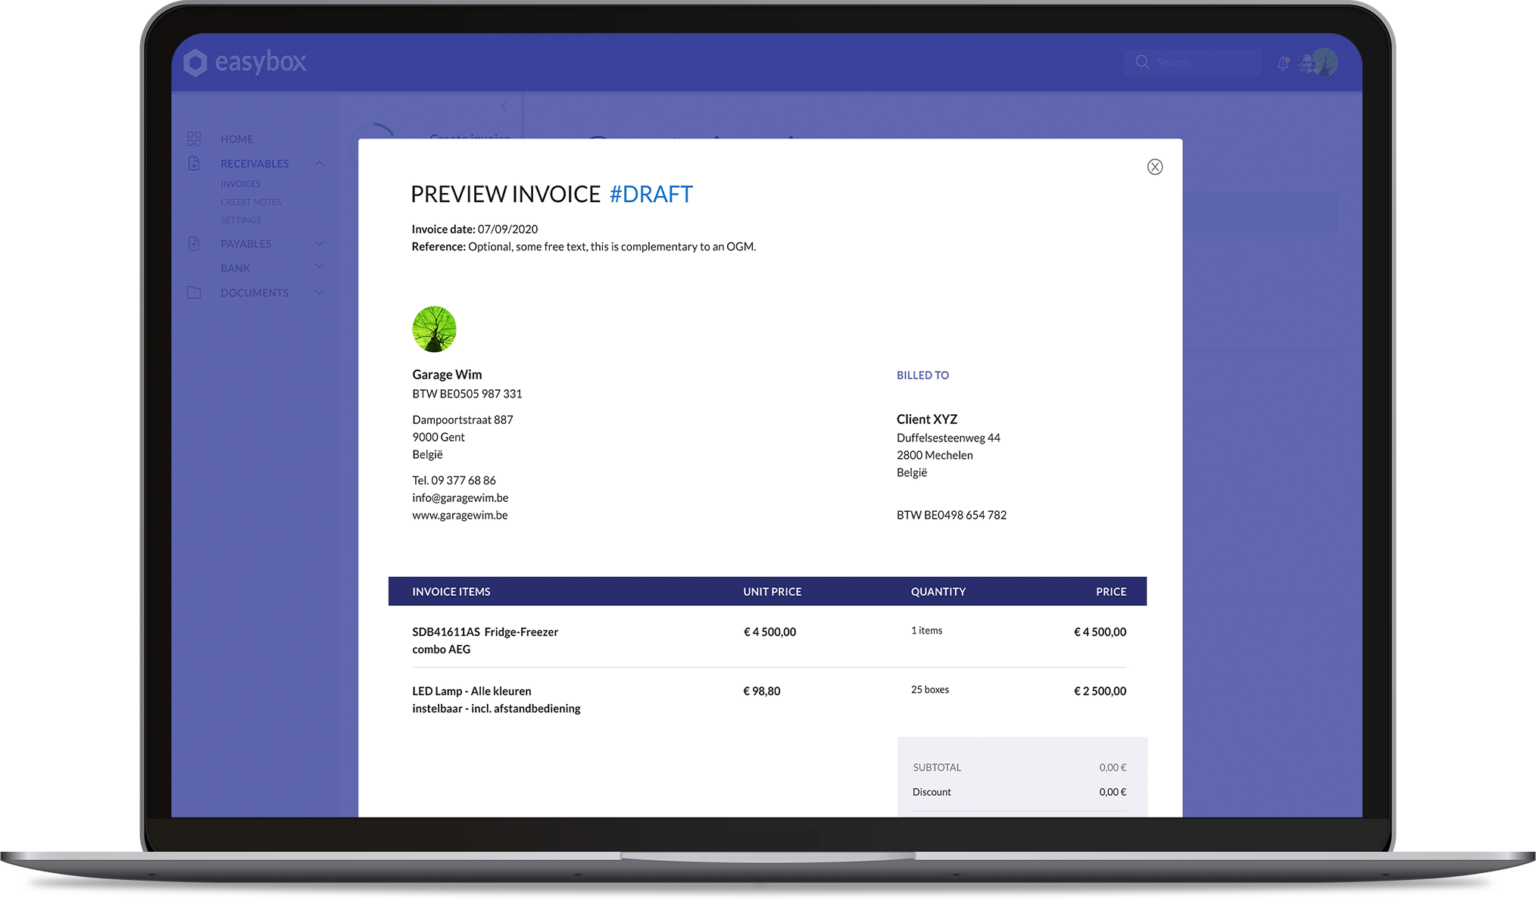Close the invoice preview dialog

[x=1155, y=167]
